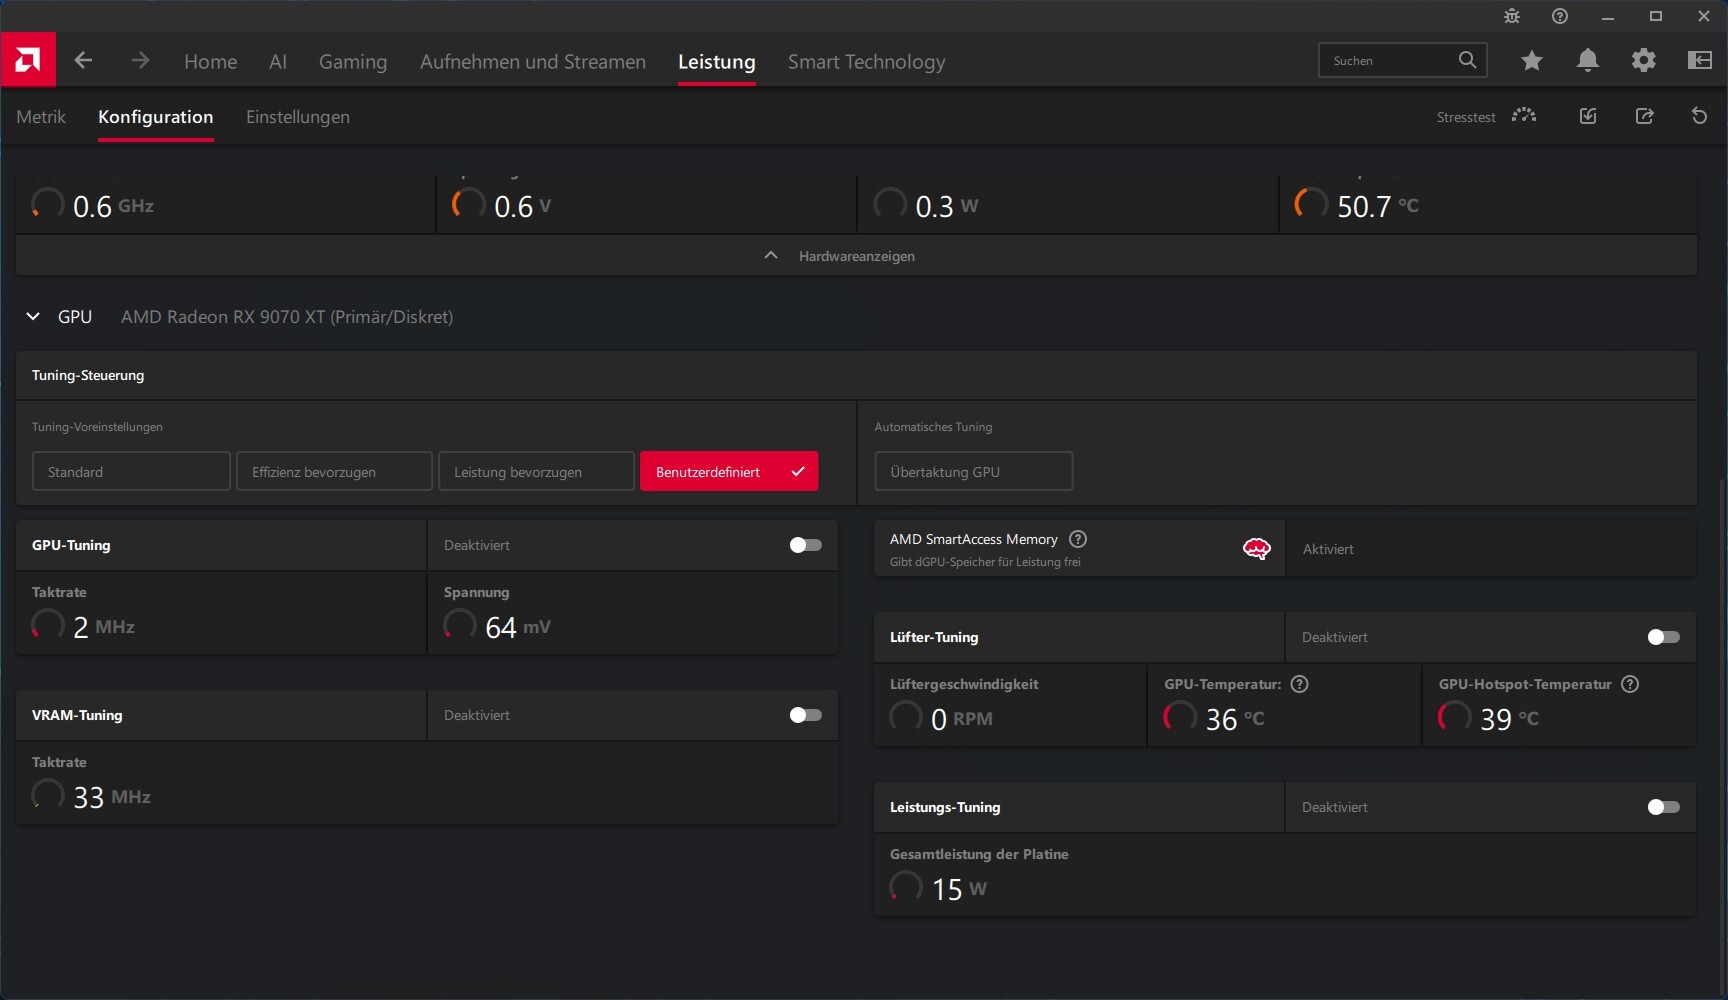Collapse the GPU section chevron
The width and height of the screenshot is (1728, 1000).
coord(33,316)
